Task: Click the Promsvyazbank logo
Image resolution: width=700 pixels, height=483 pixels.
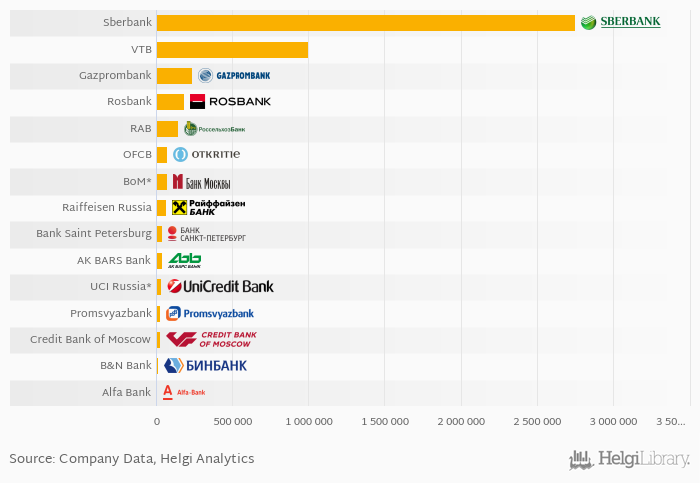Action: pos(210,313)
